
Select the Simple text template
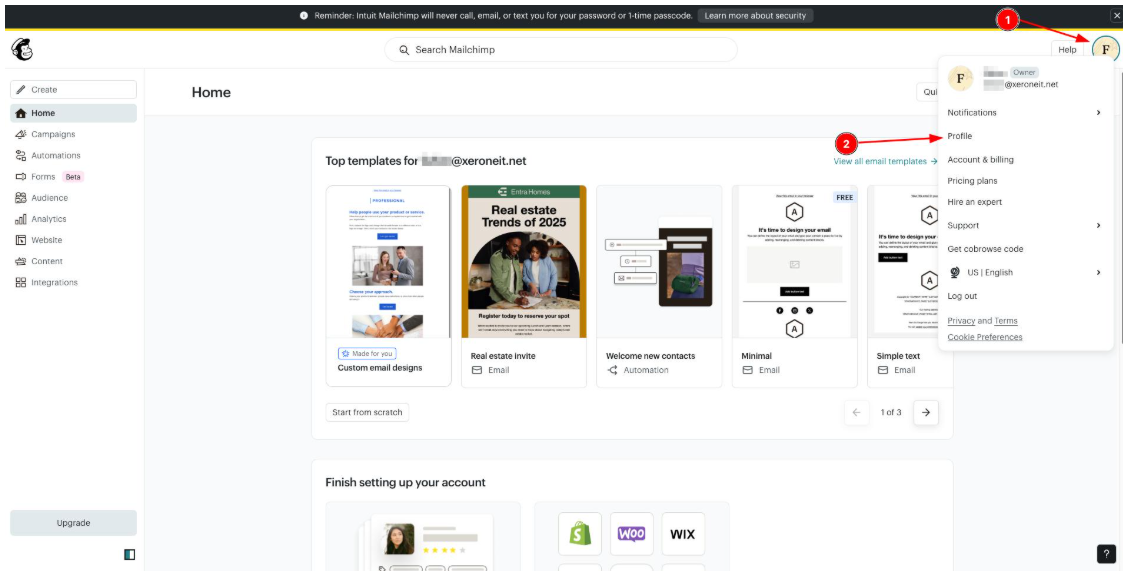click(x=910, y=286)
